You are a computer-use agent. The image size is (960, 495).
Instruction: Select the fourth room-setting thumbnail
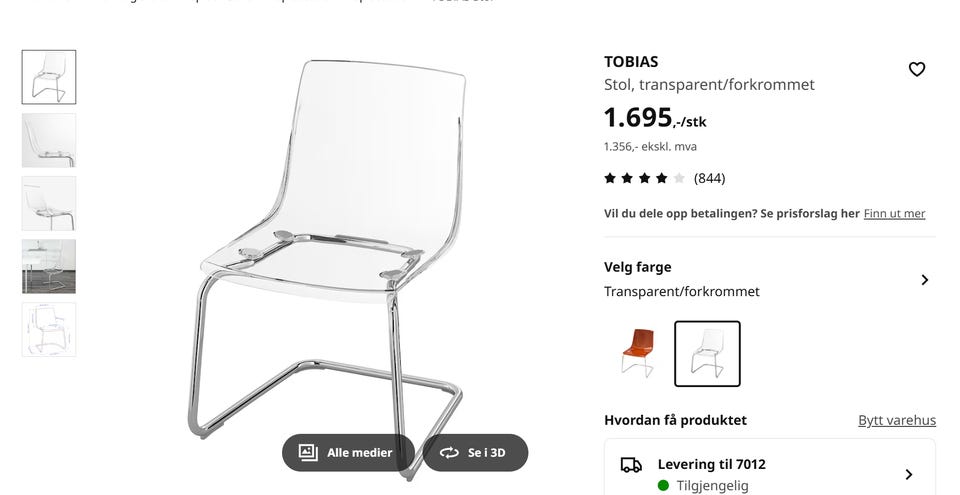(x=49, y=266)
